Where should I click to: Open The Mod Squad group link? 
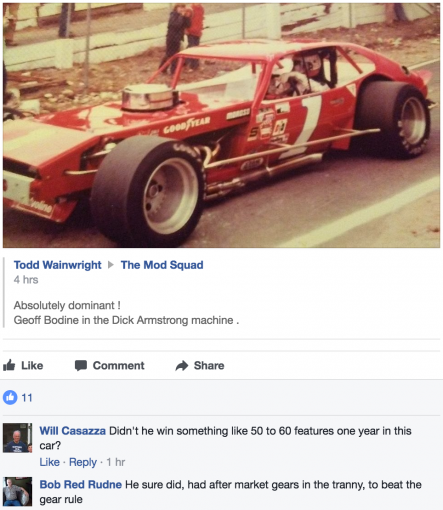point(162,265)
